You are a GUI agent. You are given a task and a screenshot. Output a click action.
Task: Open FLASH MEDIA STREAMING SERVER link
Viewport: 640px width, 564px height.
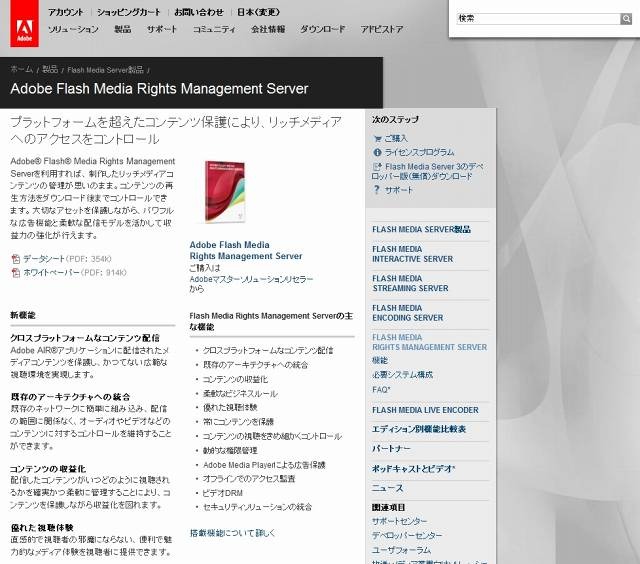coord(410,283)
